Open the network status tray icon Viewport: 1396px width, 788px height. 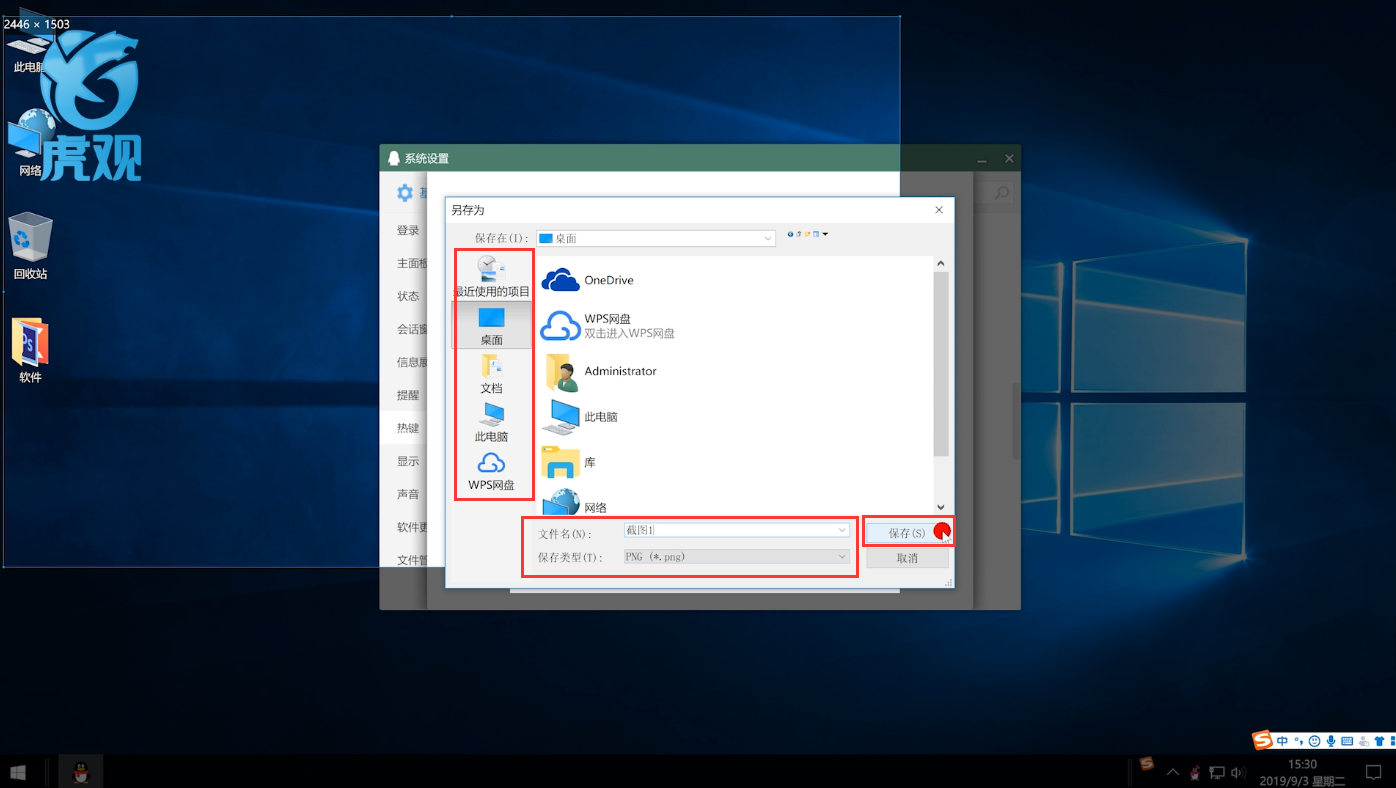pos(1217,773)
